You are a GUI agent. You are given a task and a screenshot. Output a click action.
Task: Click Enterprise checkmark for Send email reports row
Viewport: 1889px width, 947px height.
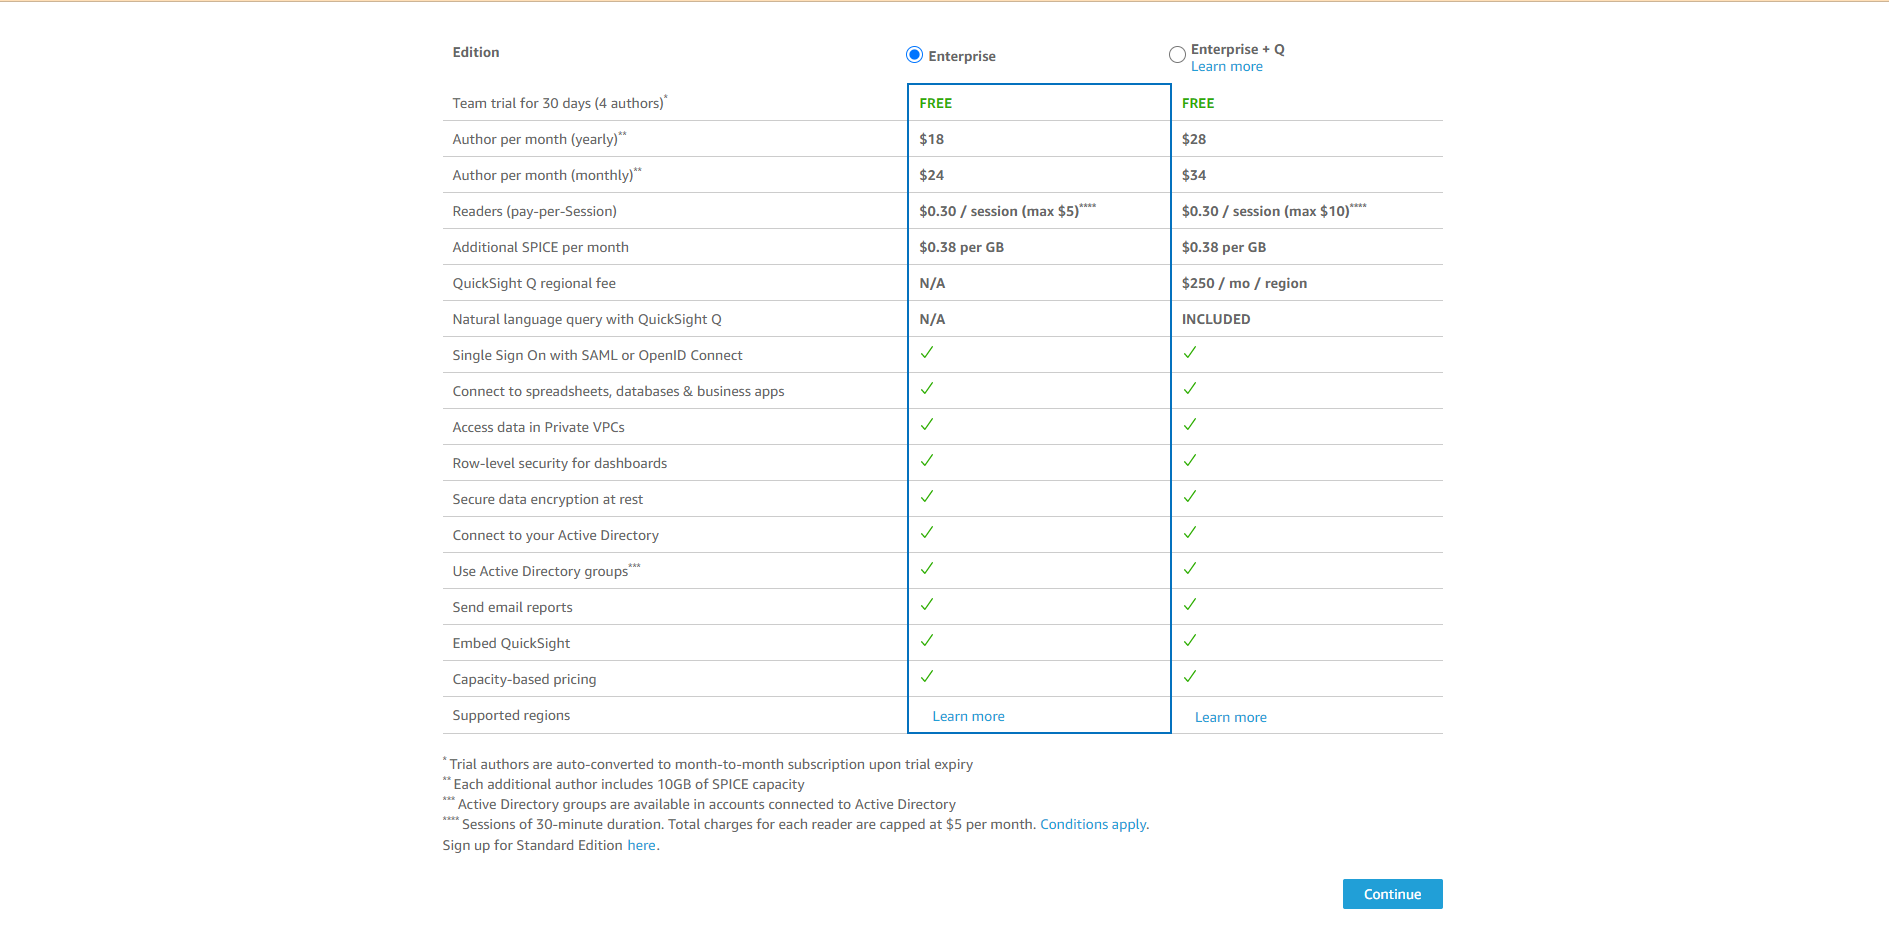click(927, 604)
